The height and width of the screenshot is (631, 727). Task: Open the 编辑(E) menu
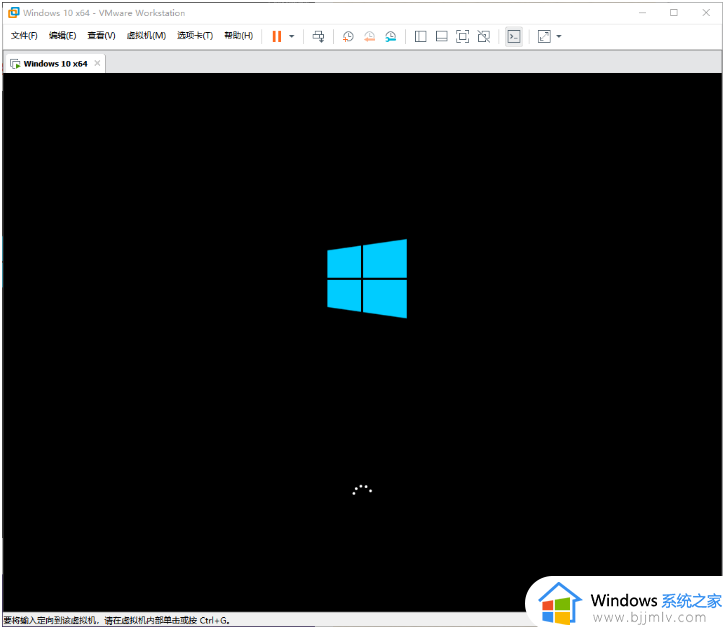click(x=63, y=36)
